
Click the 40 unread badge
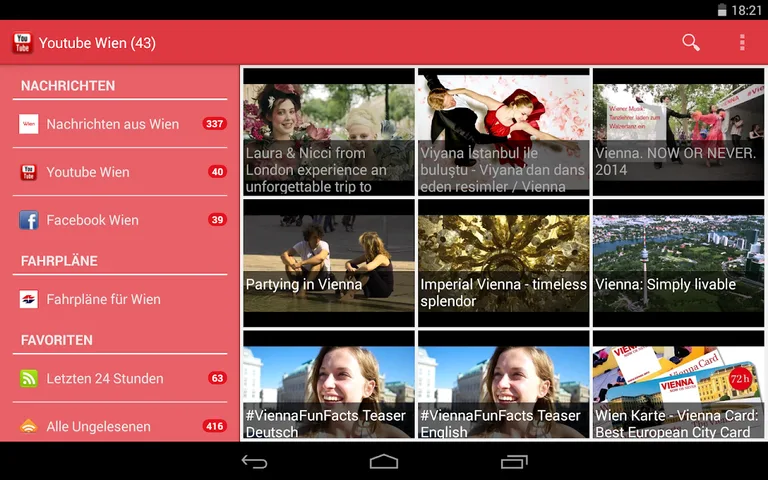[217, 172]
